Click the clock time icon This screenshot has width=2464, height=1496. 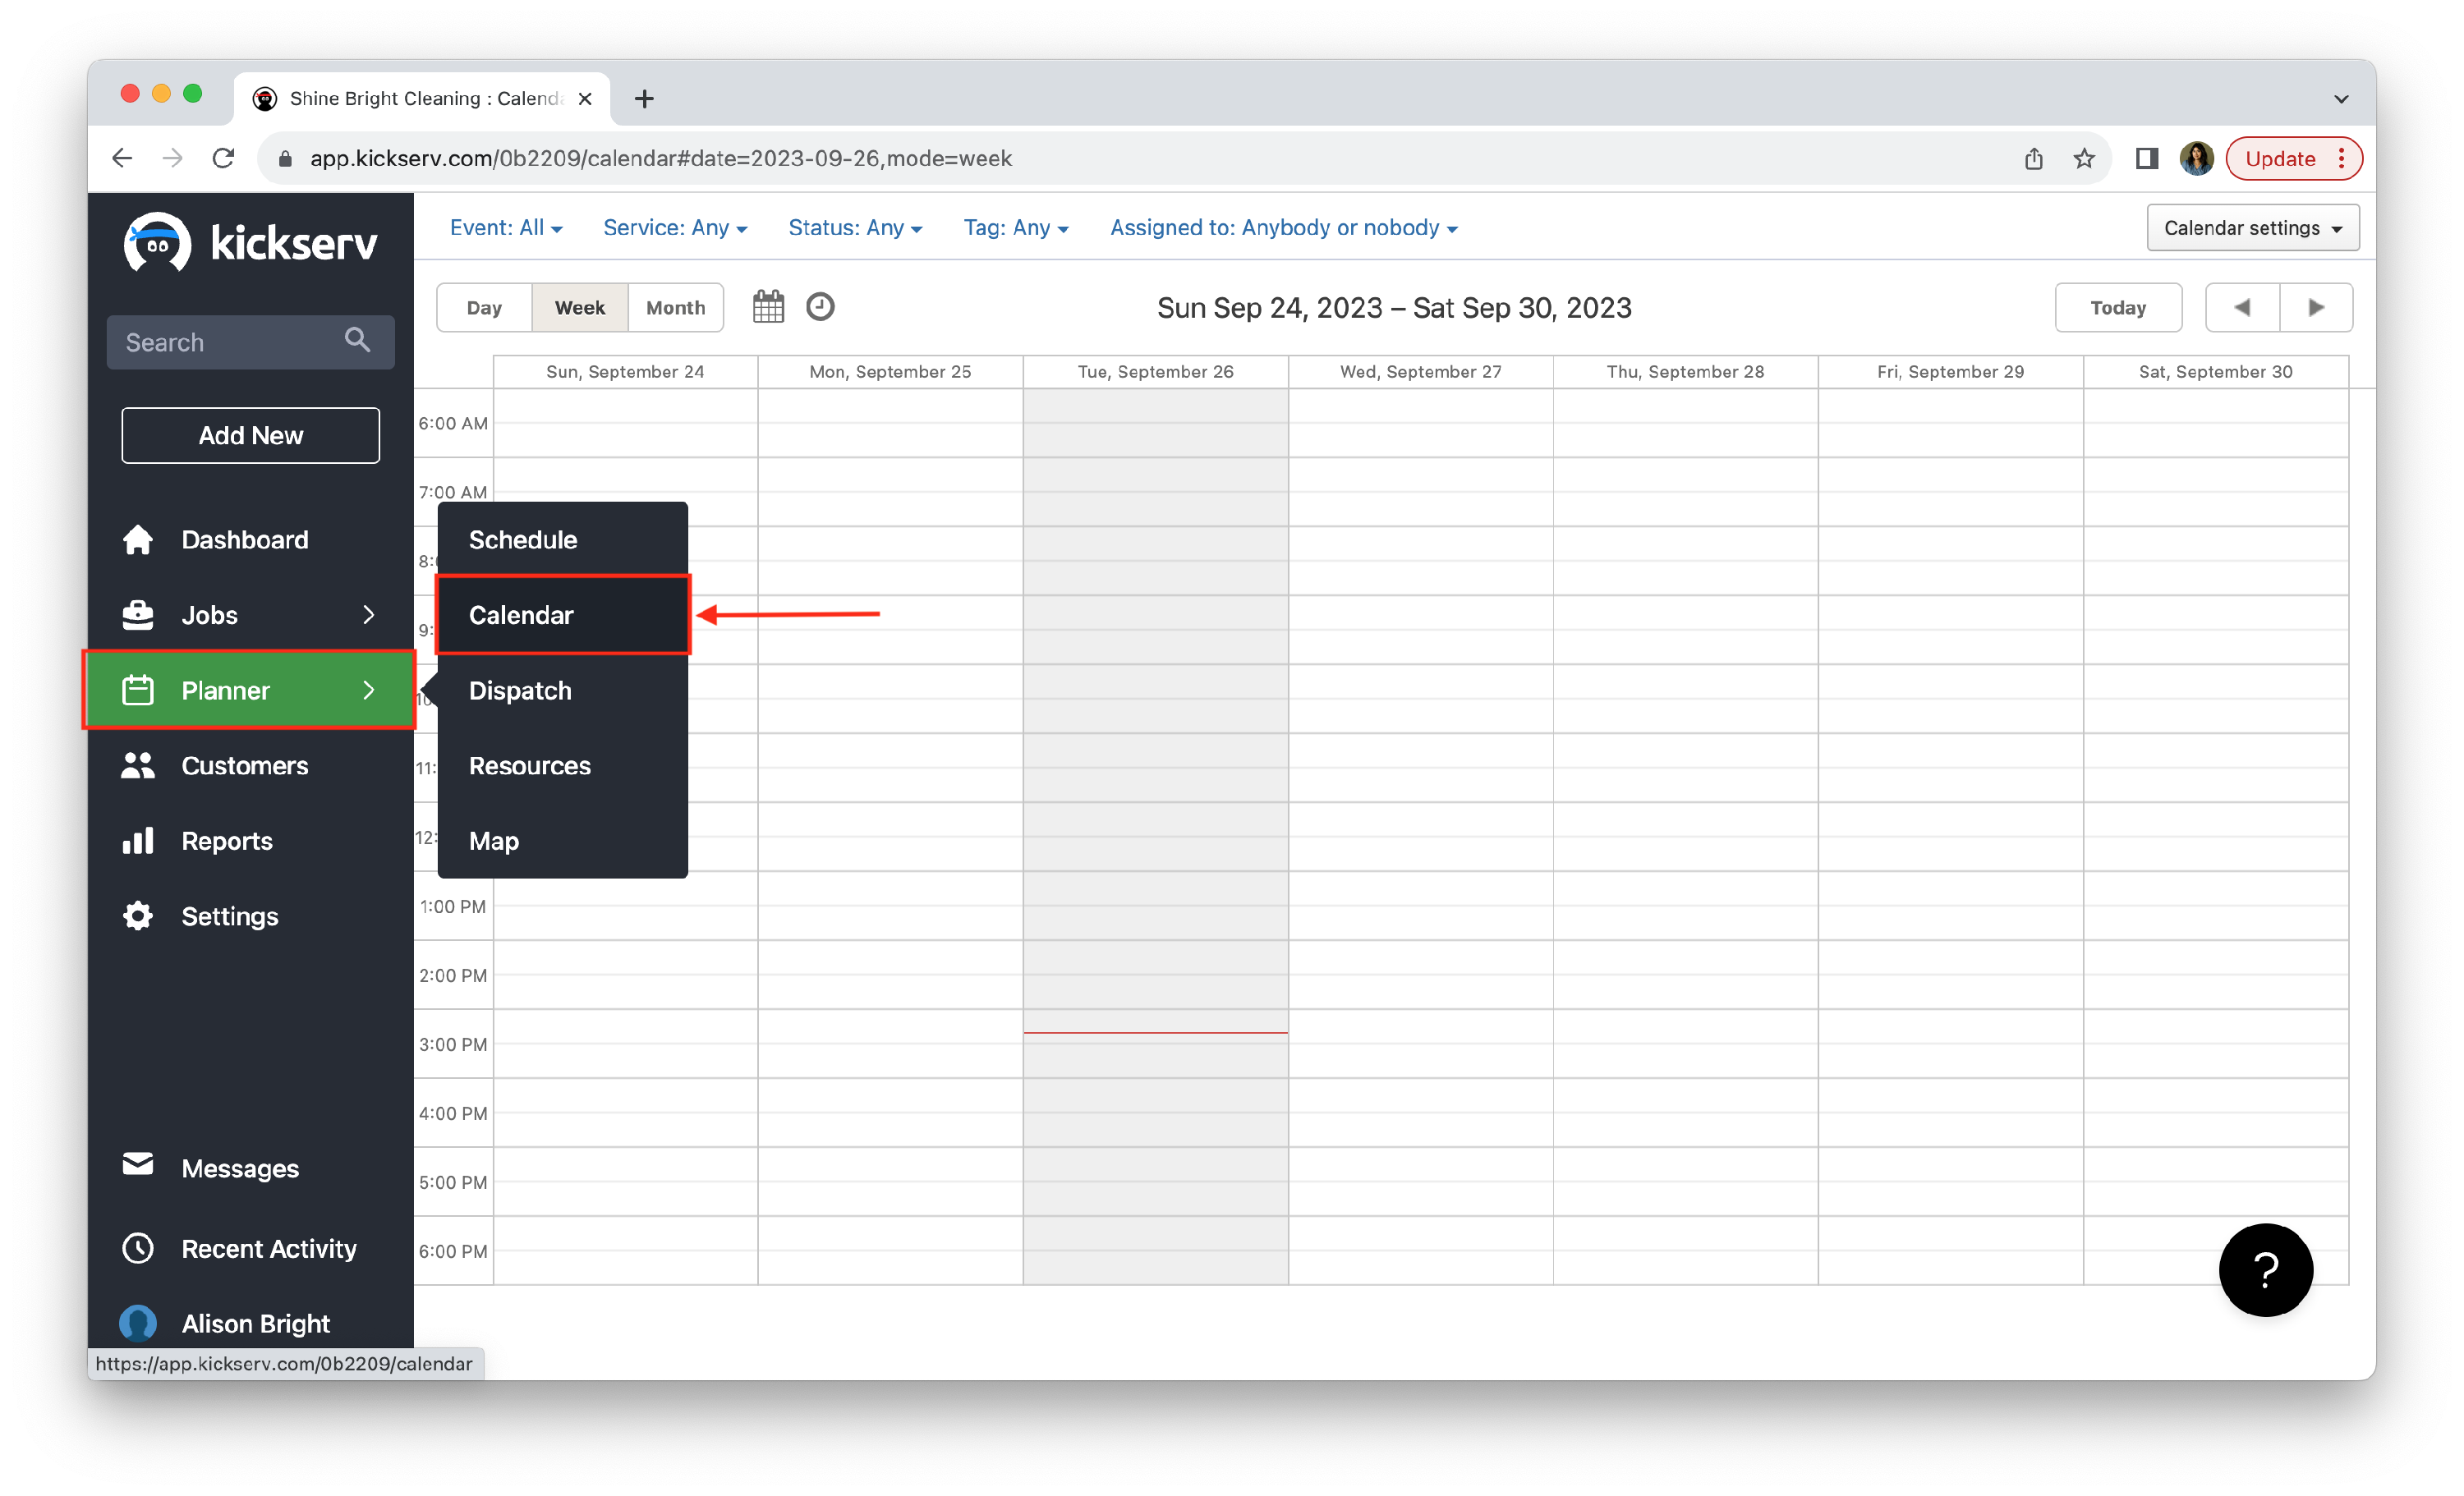[820, 307]
